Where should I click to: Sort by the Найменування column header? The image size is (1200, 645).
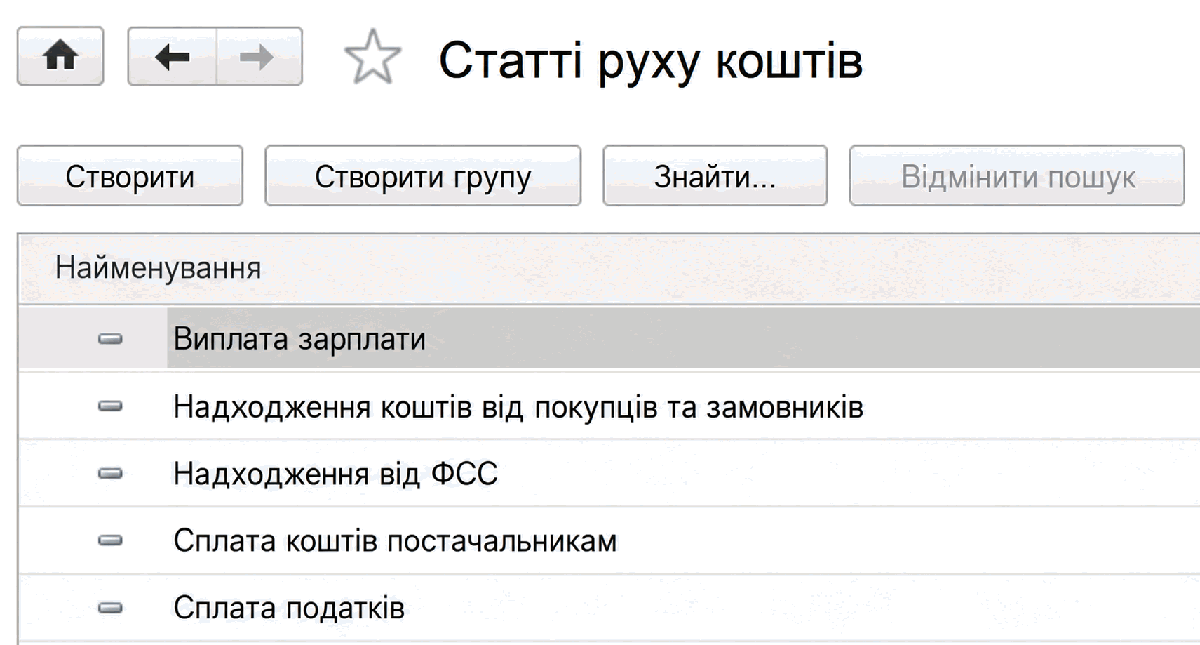tap(609, 268)
